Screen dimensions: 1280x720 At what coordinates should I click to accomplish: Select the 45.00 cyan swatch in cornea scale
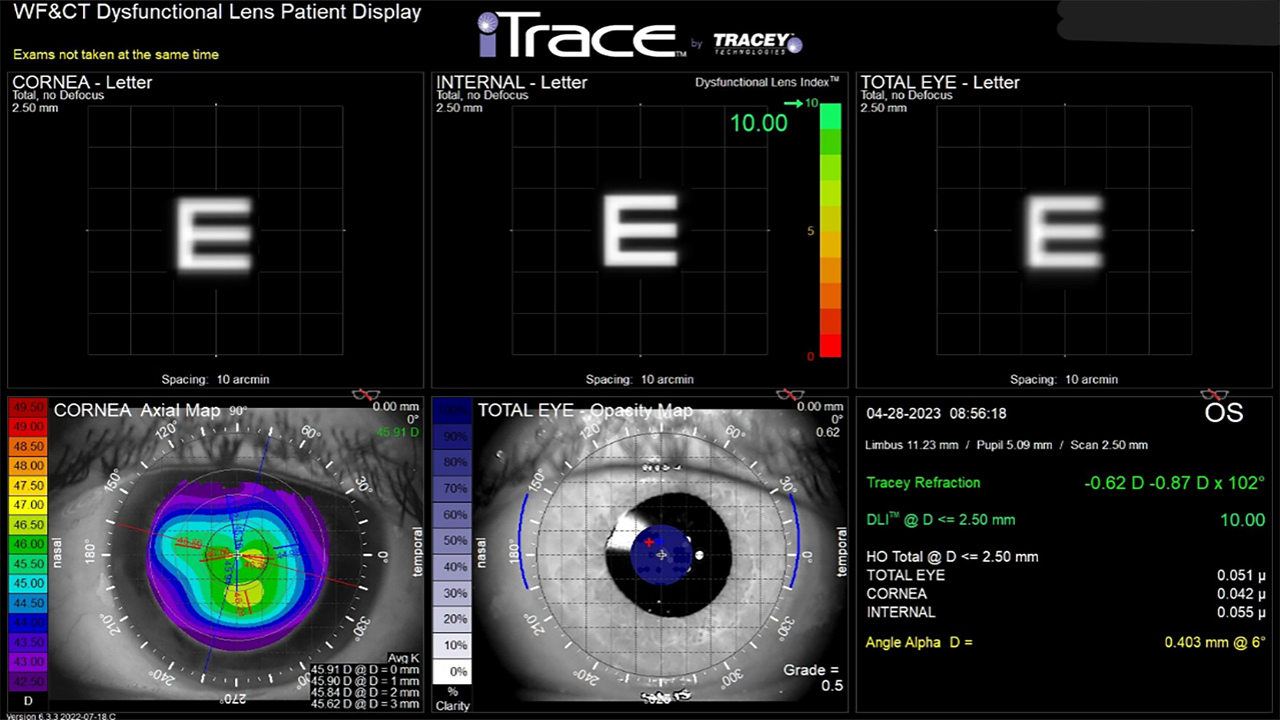click(28, 582)
